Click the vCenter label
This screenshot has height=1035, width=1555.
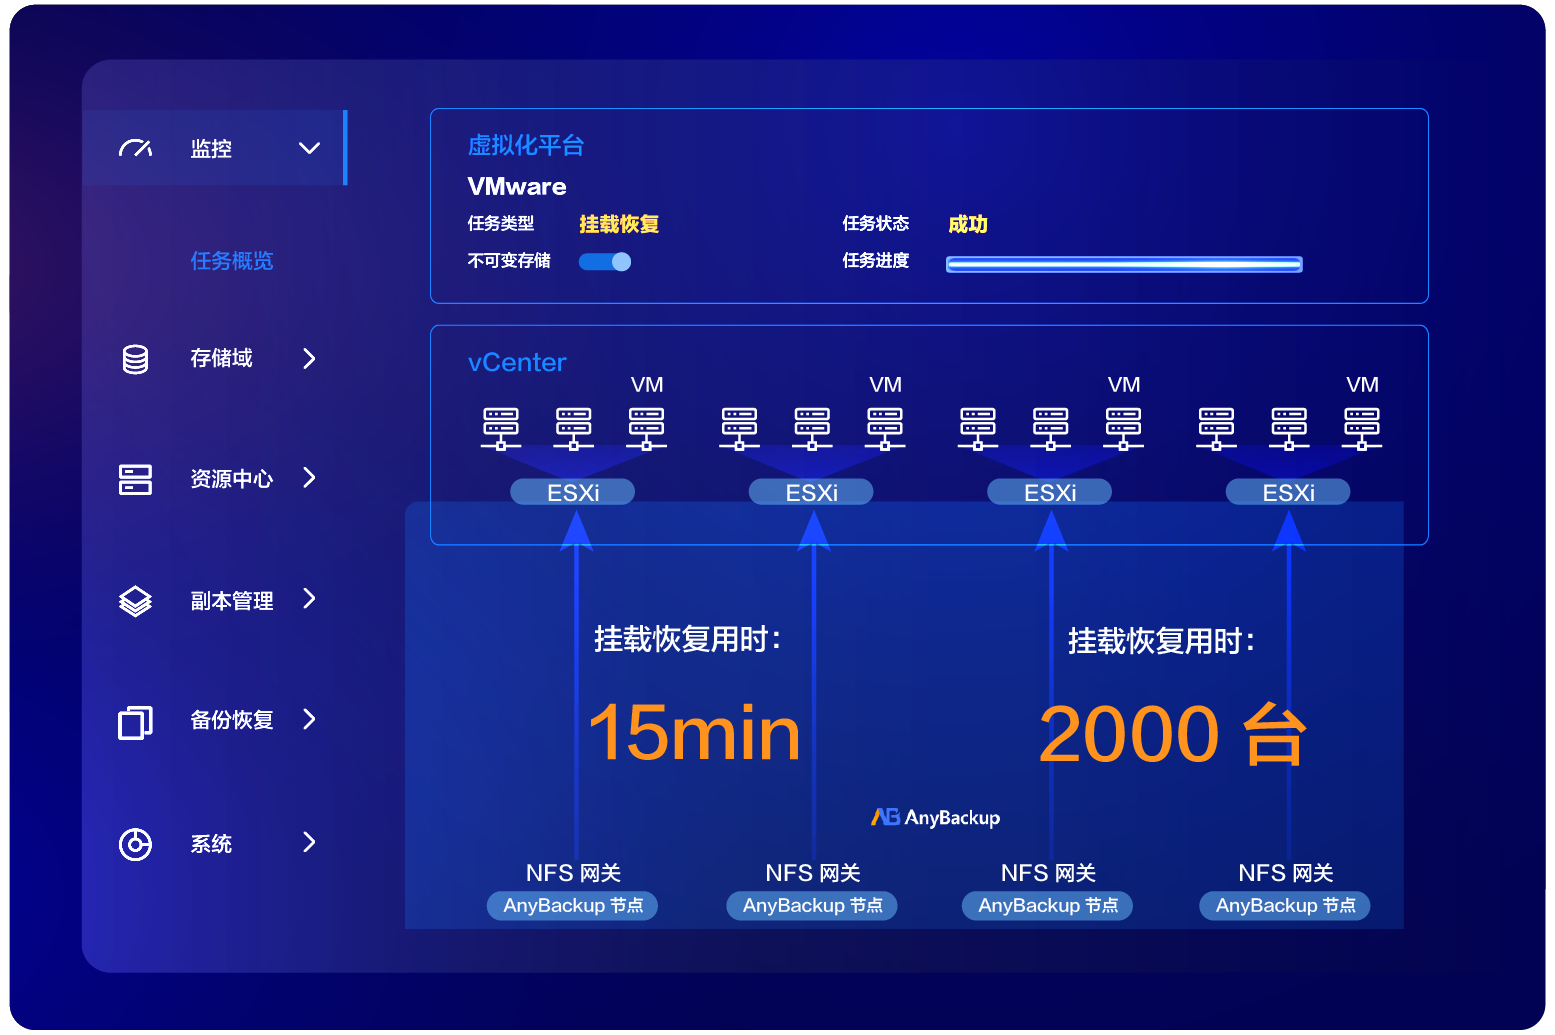[517, 362]
